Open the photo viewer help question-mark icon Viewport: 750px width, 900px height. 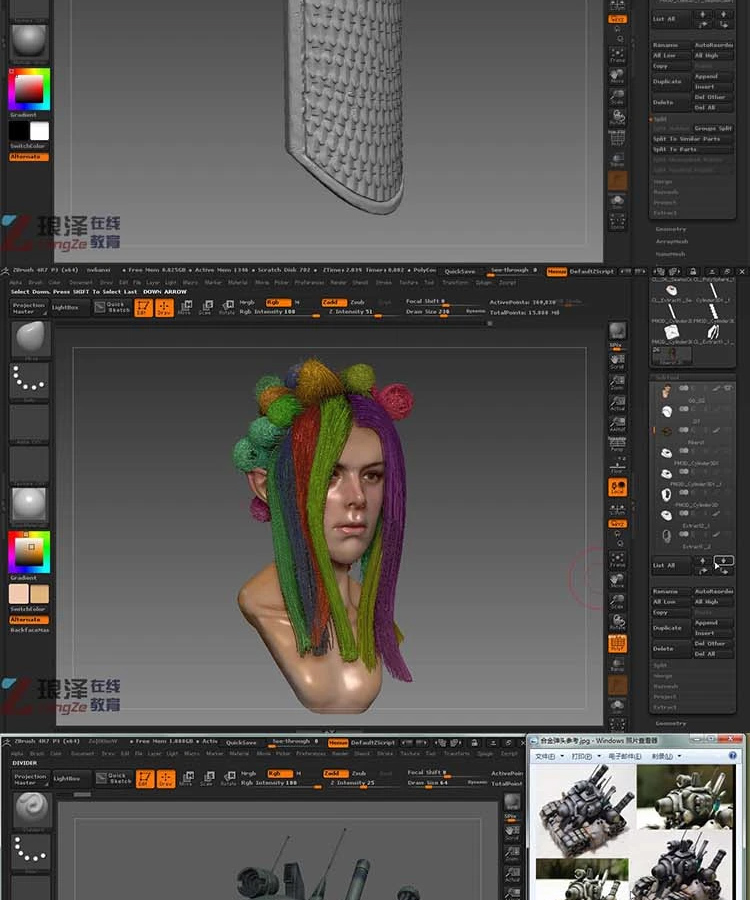(733, 756)
